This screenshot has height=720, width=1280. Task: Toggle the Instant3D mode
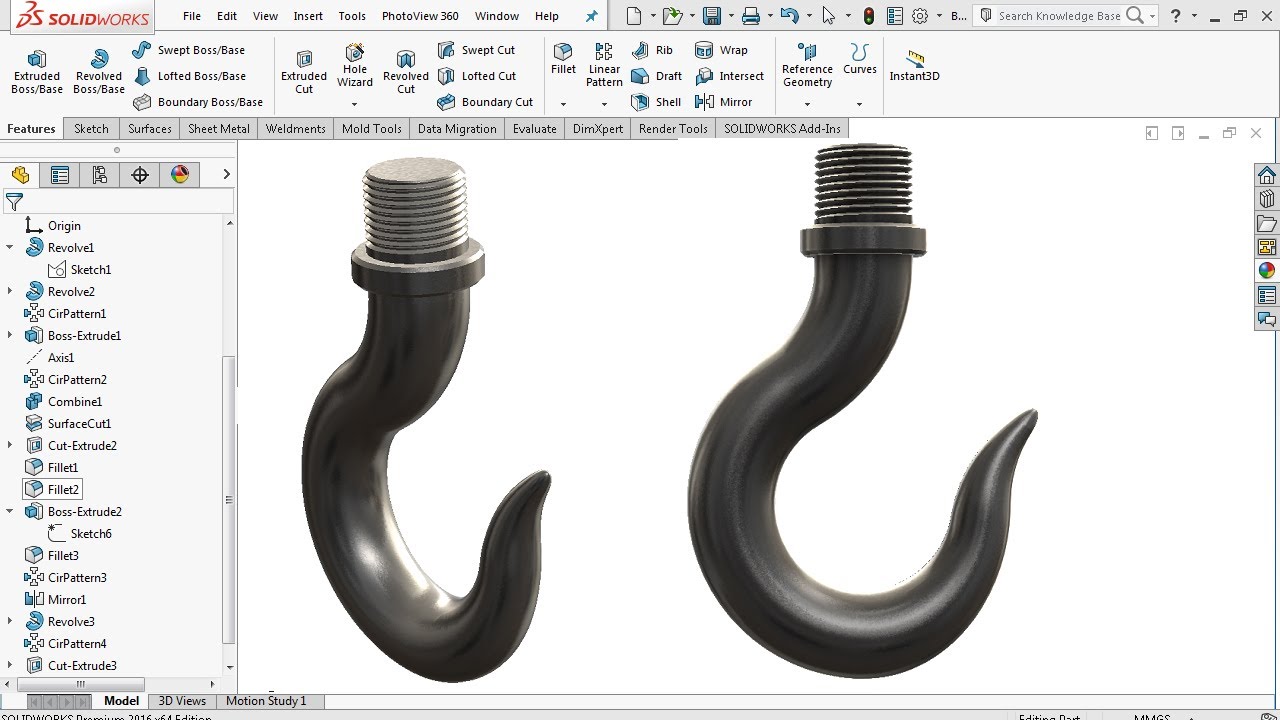pos(914,65)
